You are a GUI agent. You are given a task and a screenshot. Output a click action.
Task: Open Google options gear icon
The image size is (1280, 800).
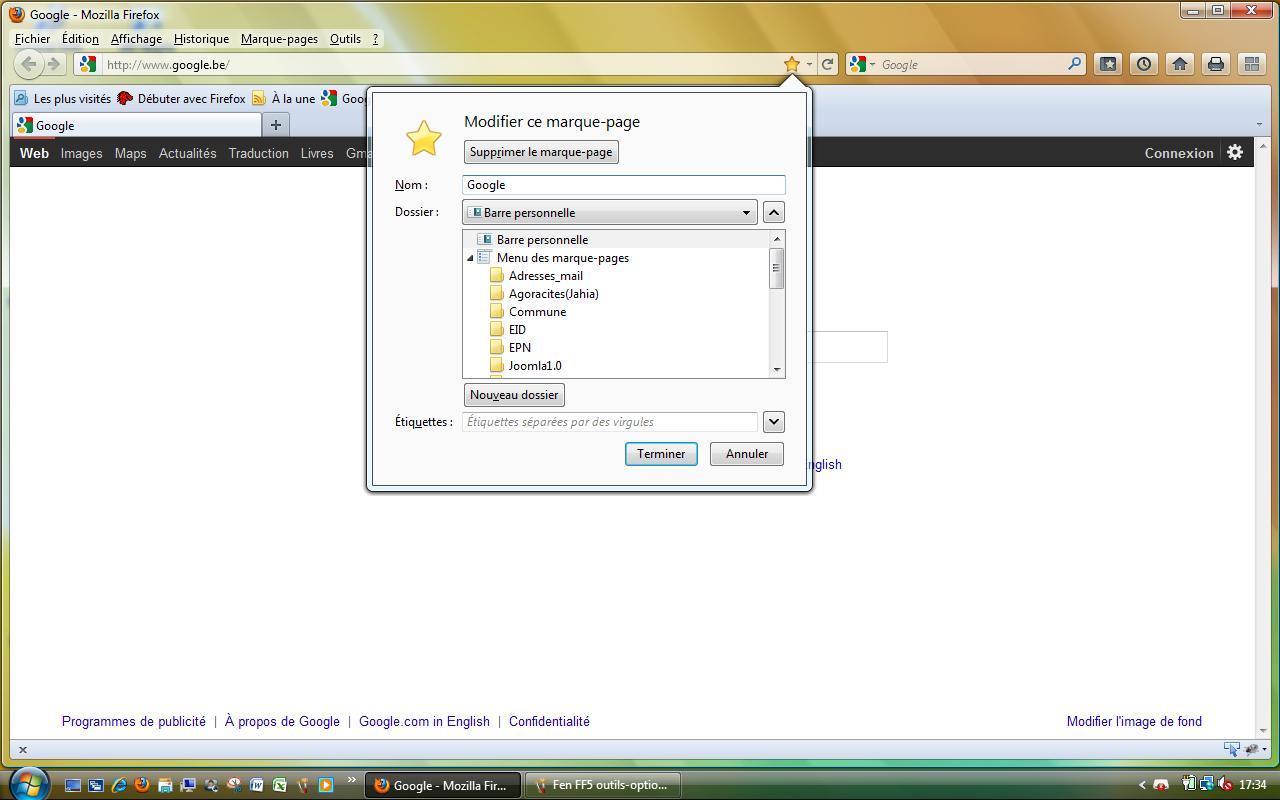pos(1235,152)
